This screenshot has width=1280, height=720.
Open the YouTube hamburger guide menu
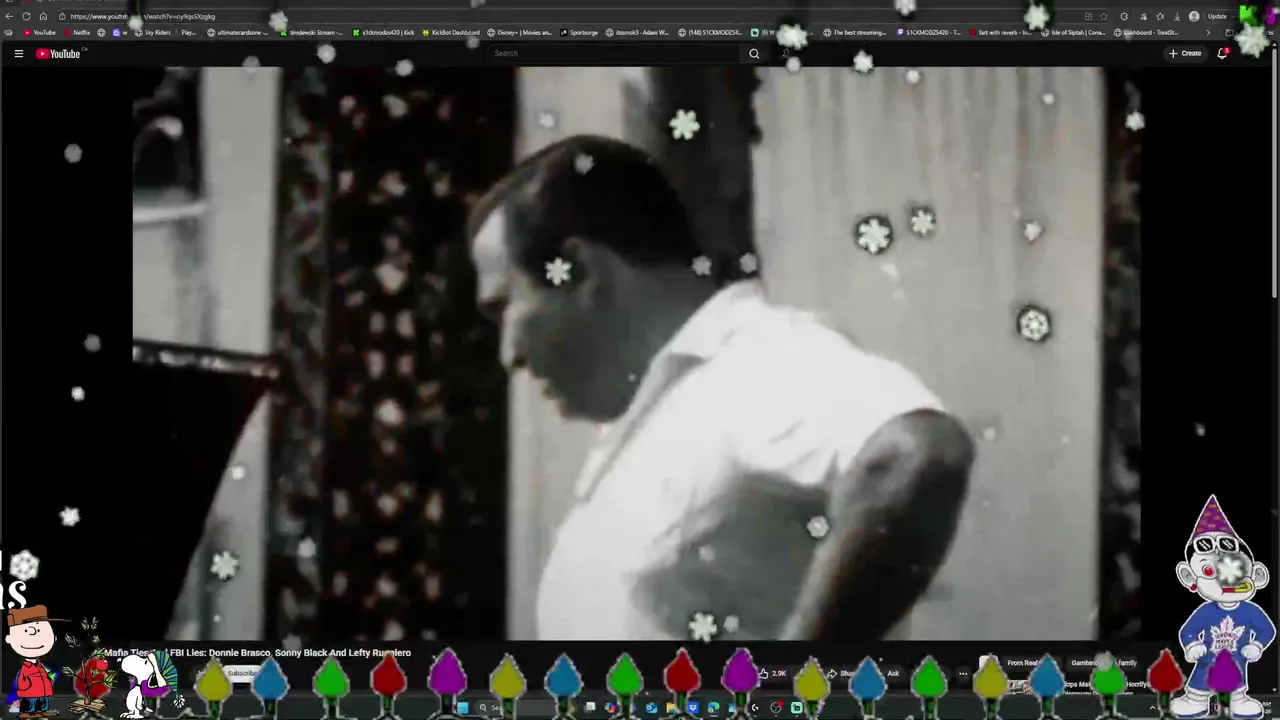point(18,54)
